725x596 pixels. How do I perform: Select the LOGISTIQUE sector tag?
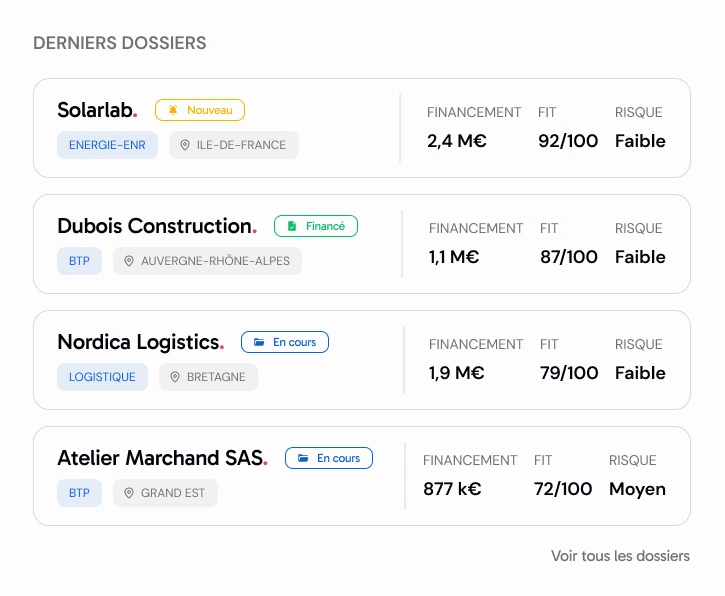[x=102, y=377]
